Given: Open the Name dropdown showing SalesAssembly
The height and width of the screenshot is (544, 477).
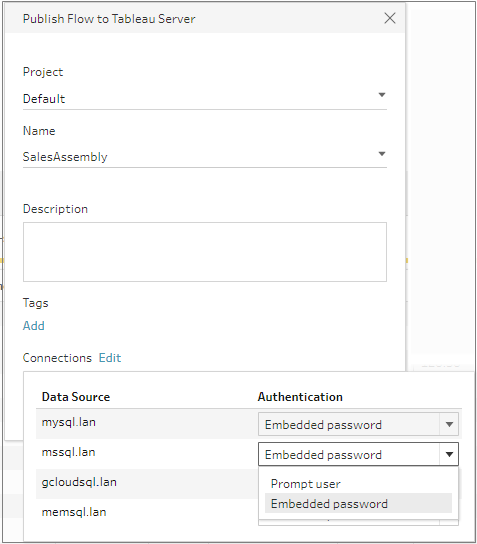Looking at the screenshot, I should (x=205, y=157).
